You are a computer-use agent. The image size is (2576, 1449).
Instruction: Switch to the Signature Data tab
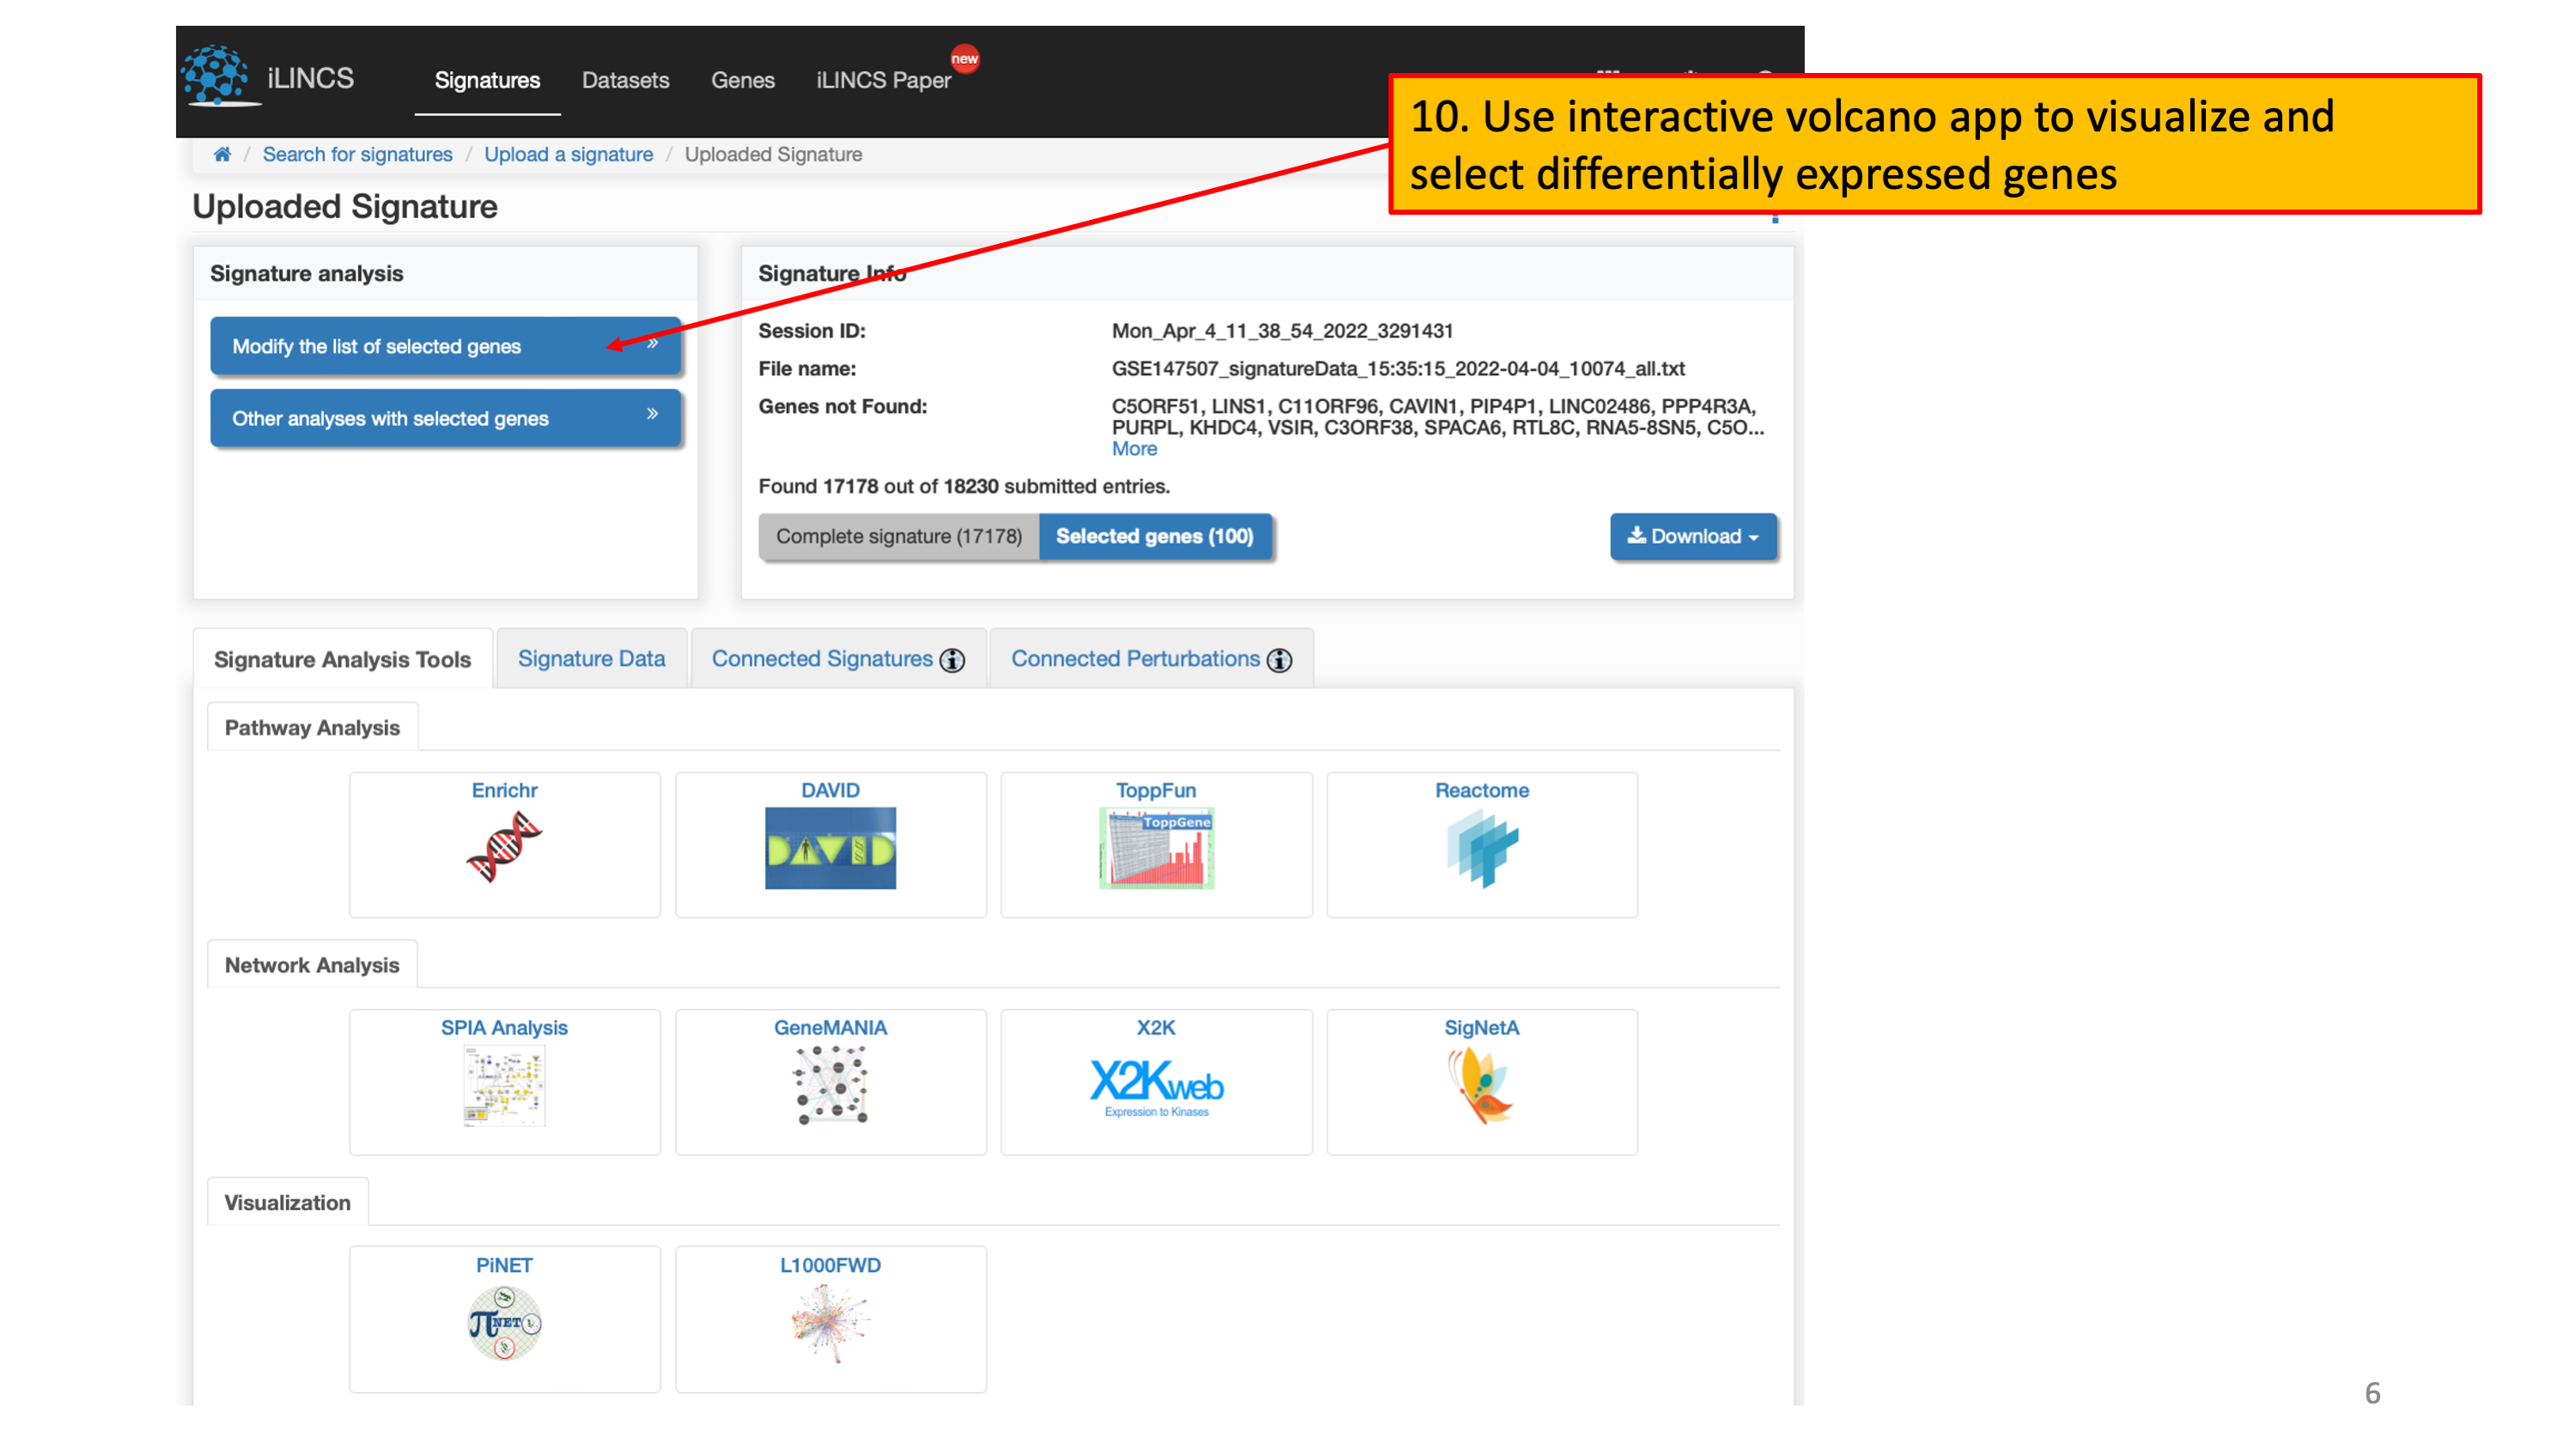coord(591,658)
